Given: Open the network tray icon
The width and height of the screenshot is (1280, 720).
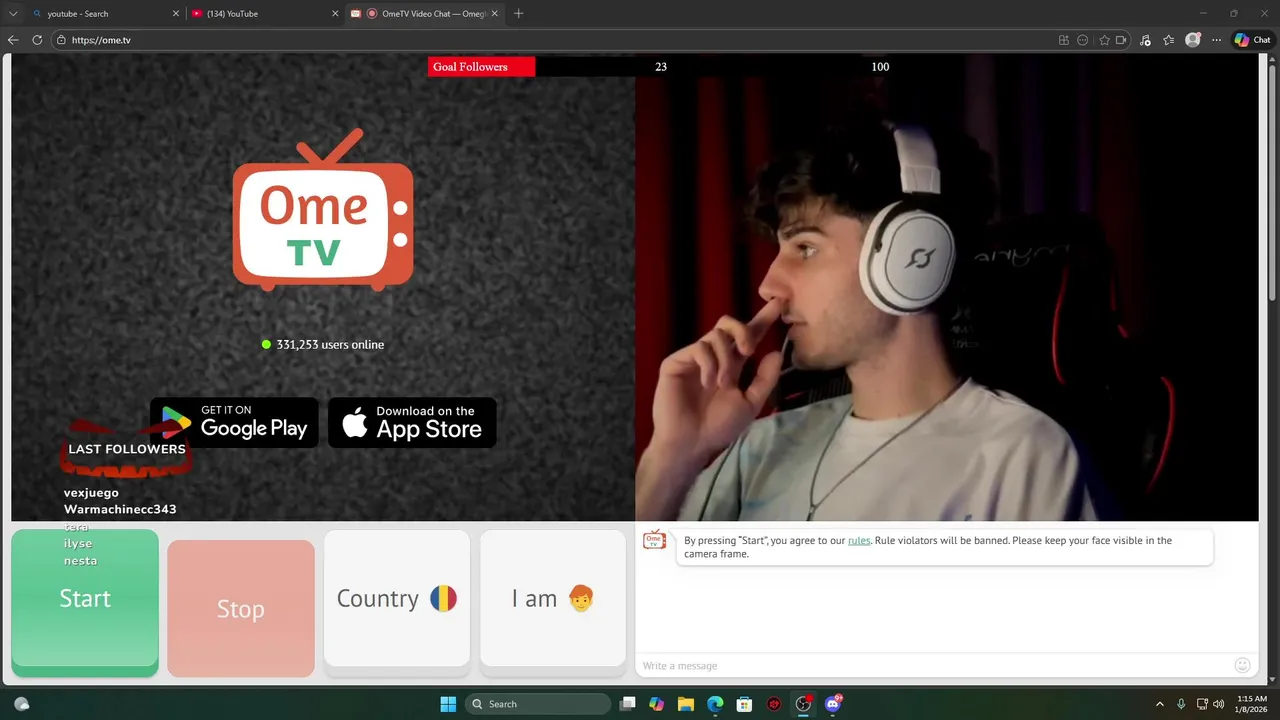Looking at the screenshot, I should click(x=1203, y=704).
